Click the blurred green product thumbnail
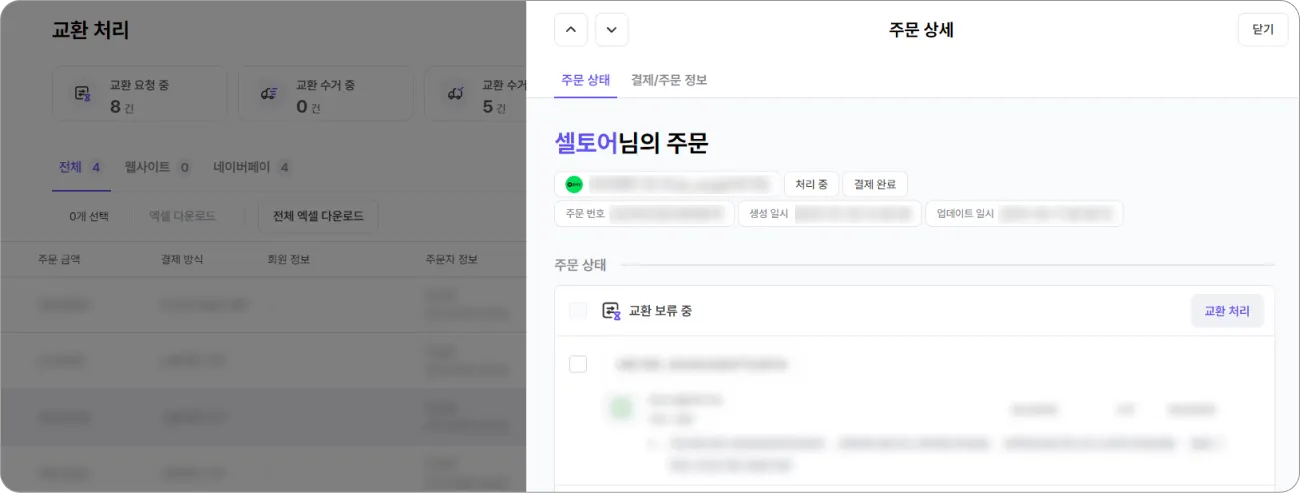The height and width of the screenshot is (493, 1300). (622, 407)
